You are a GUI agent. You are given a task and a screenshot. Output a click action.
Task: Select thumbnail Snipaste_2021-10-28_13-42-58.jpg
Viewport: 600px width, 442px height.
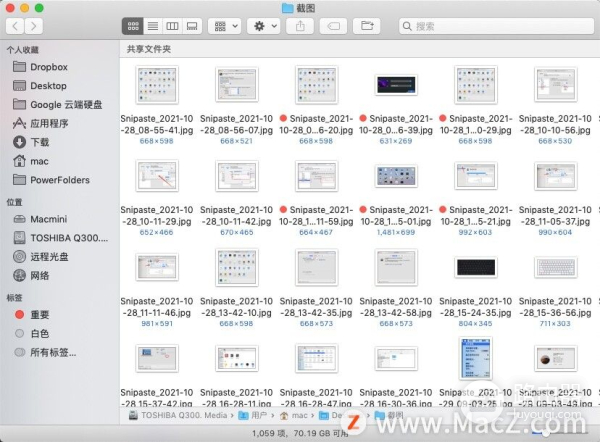tap(396, 267)
